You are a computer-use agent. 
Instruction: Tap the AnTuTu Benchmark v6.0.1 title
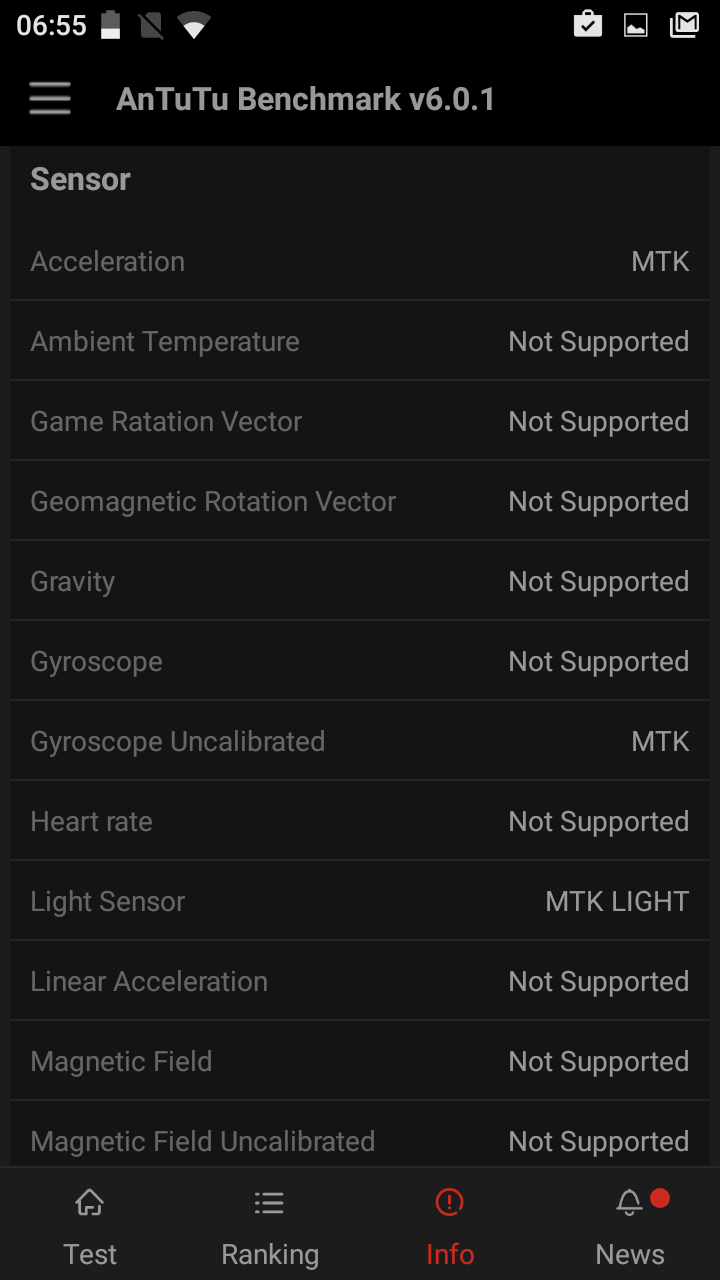click(305, 99)
